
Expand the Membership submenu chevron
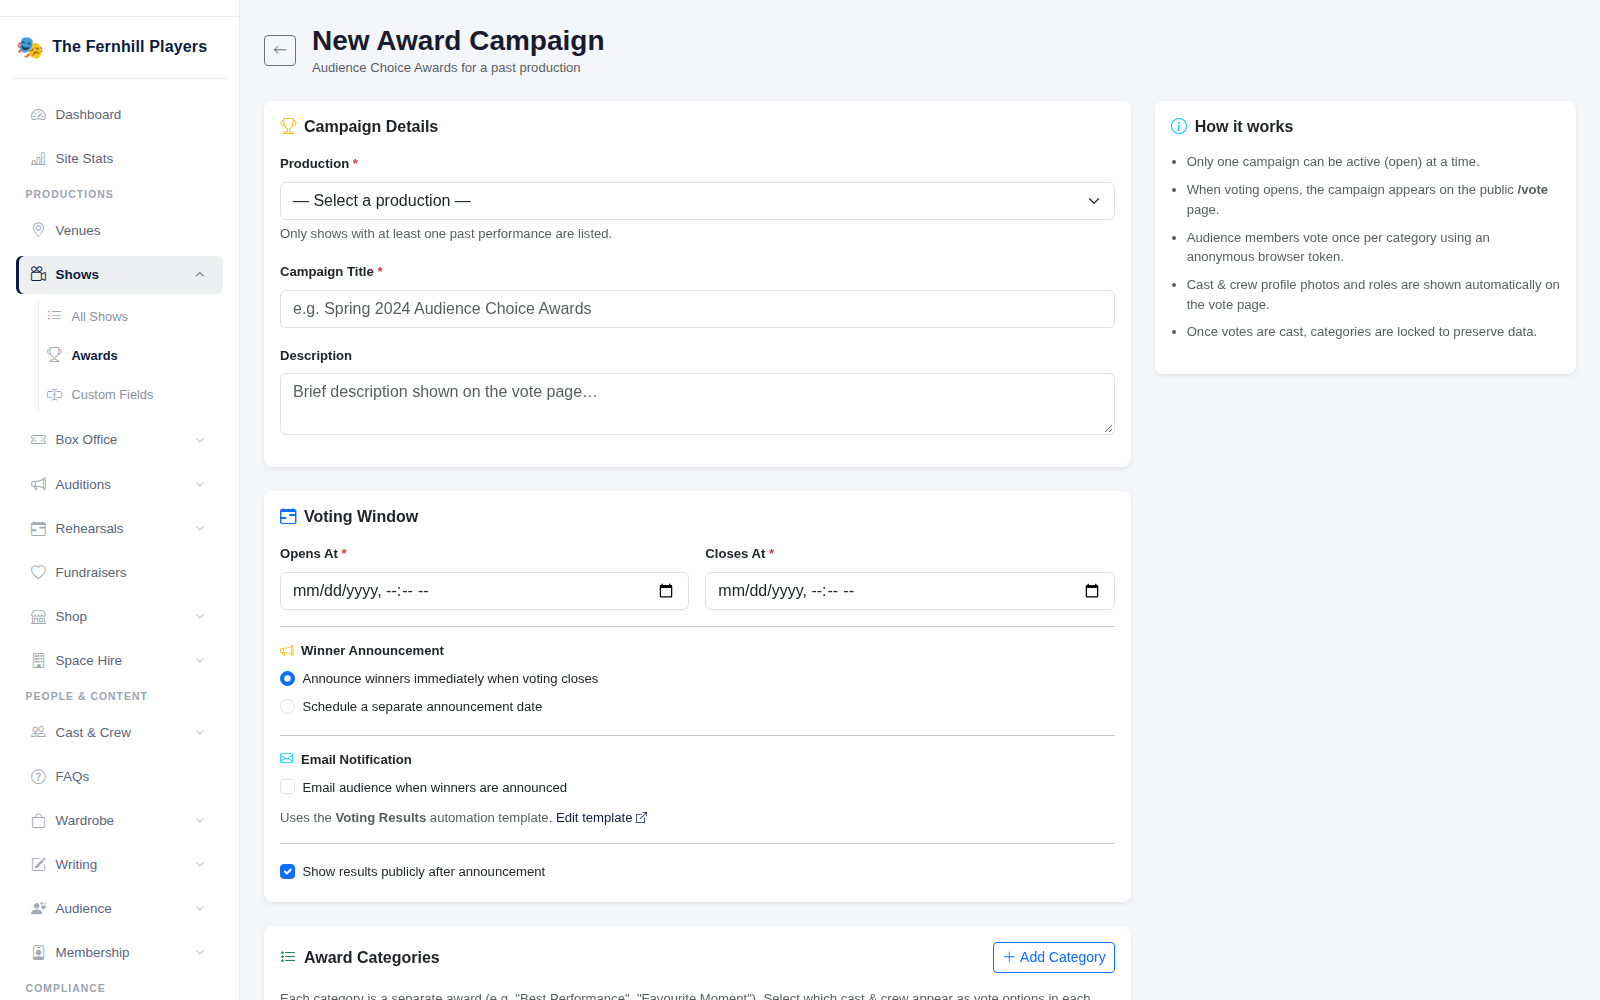[x=200, y=953]
